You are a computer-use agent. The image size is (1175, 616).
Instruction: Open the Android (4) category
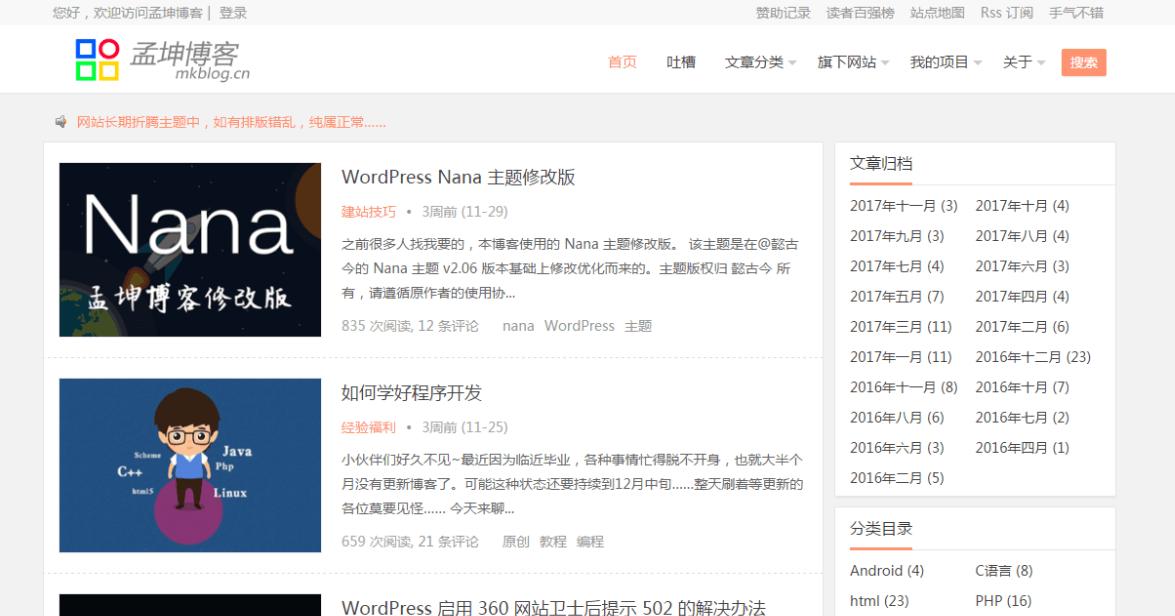coord(886,570)
